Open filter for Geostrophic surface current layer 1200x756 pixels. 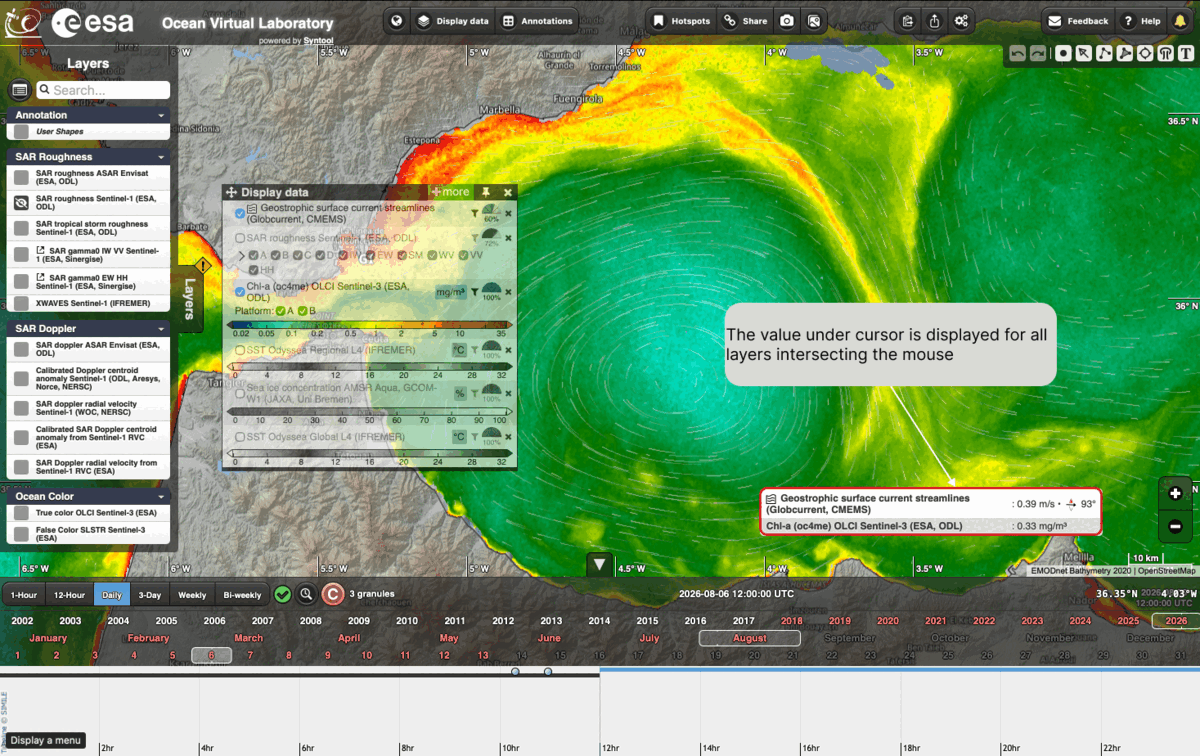tap(474, 212)
